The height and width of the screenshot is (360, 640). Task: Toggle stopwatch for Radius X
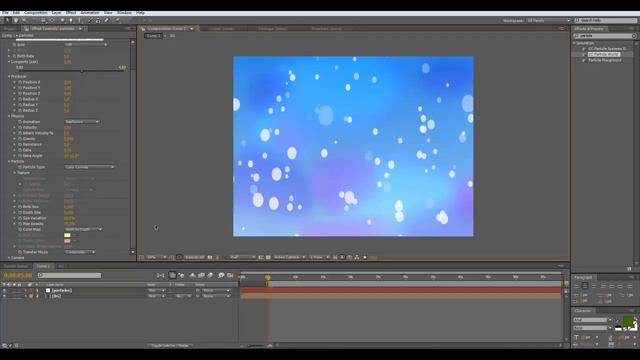20,99
